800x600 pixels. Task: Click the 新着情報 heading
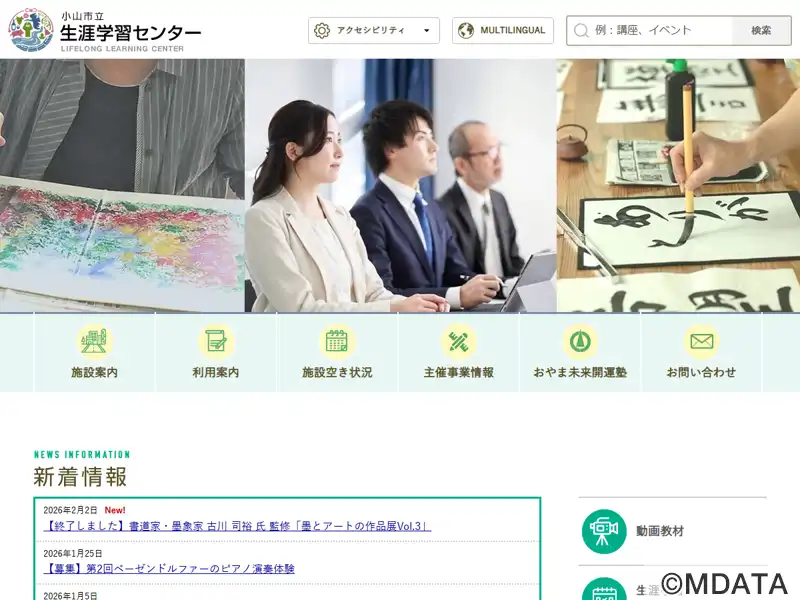click(80, 477)
